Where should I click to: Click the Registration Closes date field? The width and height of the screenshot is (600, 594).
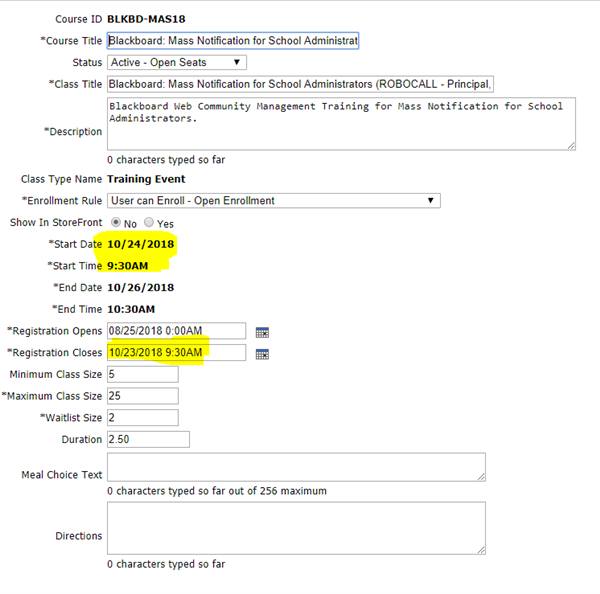coord(176,352)
